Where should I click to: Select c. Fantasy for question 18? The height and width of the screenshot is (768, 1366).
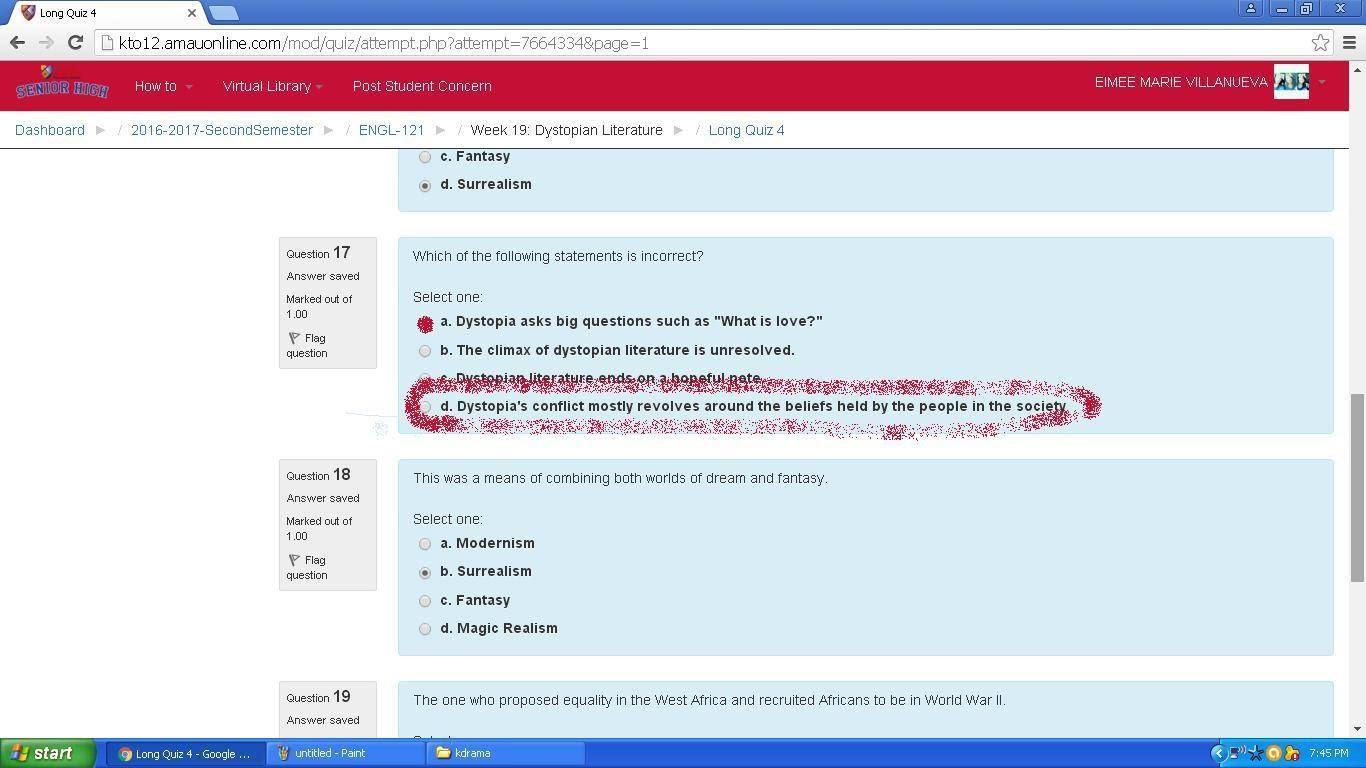coord(425,601)
